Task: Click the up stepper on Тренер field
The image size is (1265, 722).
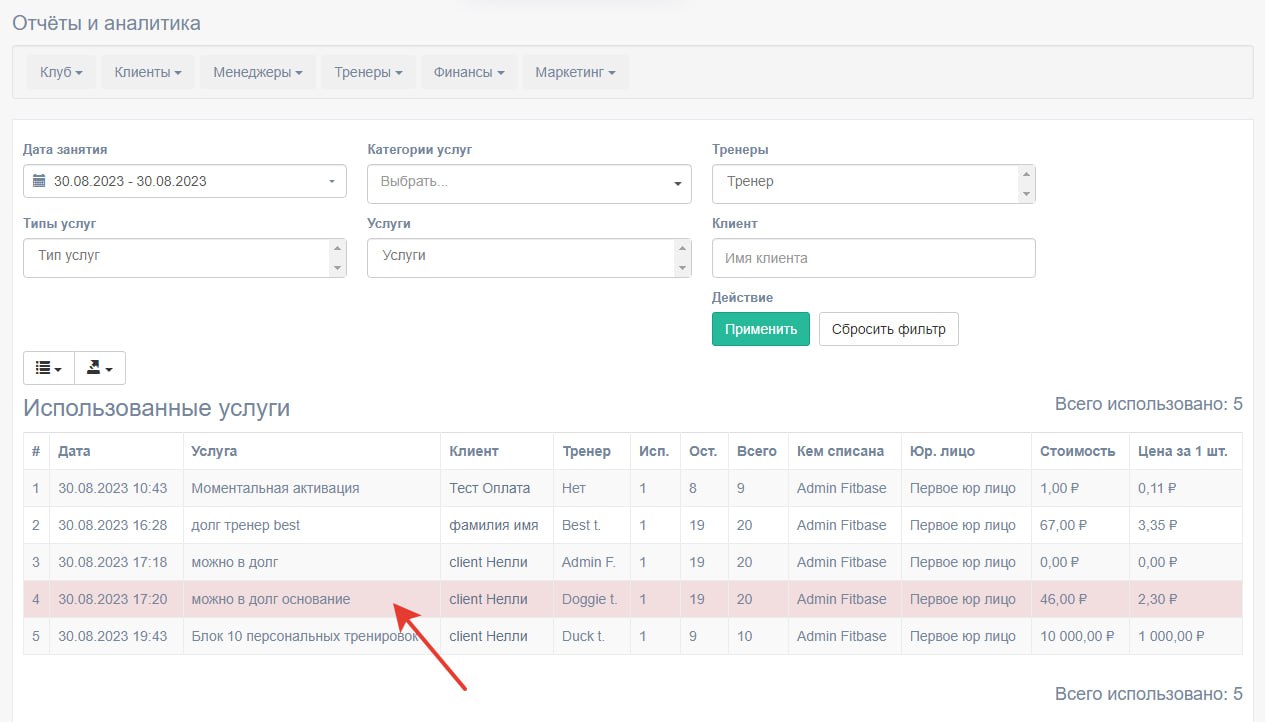Action: pos(1028,172)
